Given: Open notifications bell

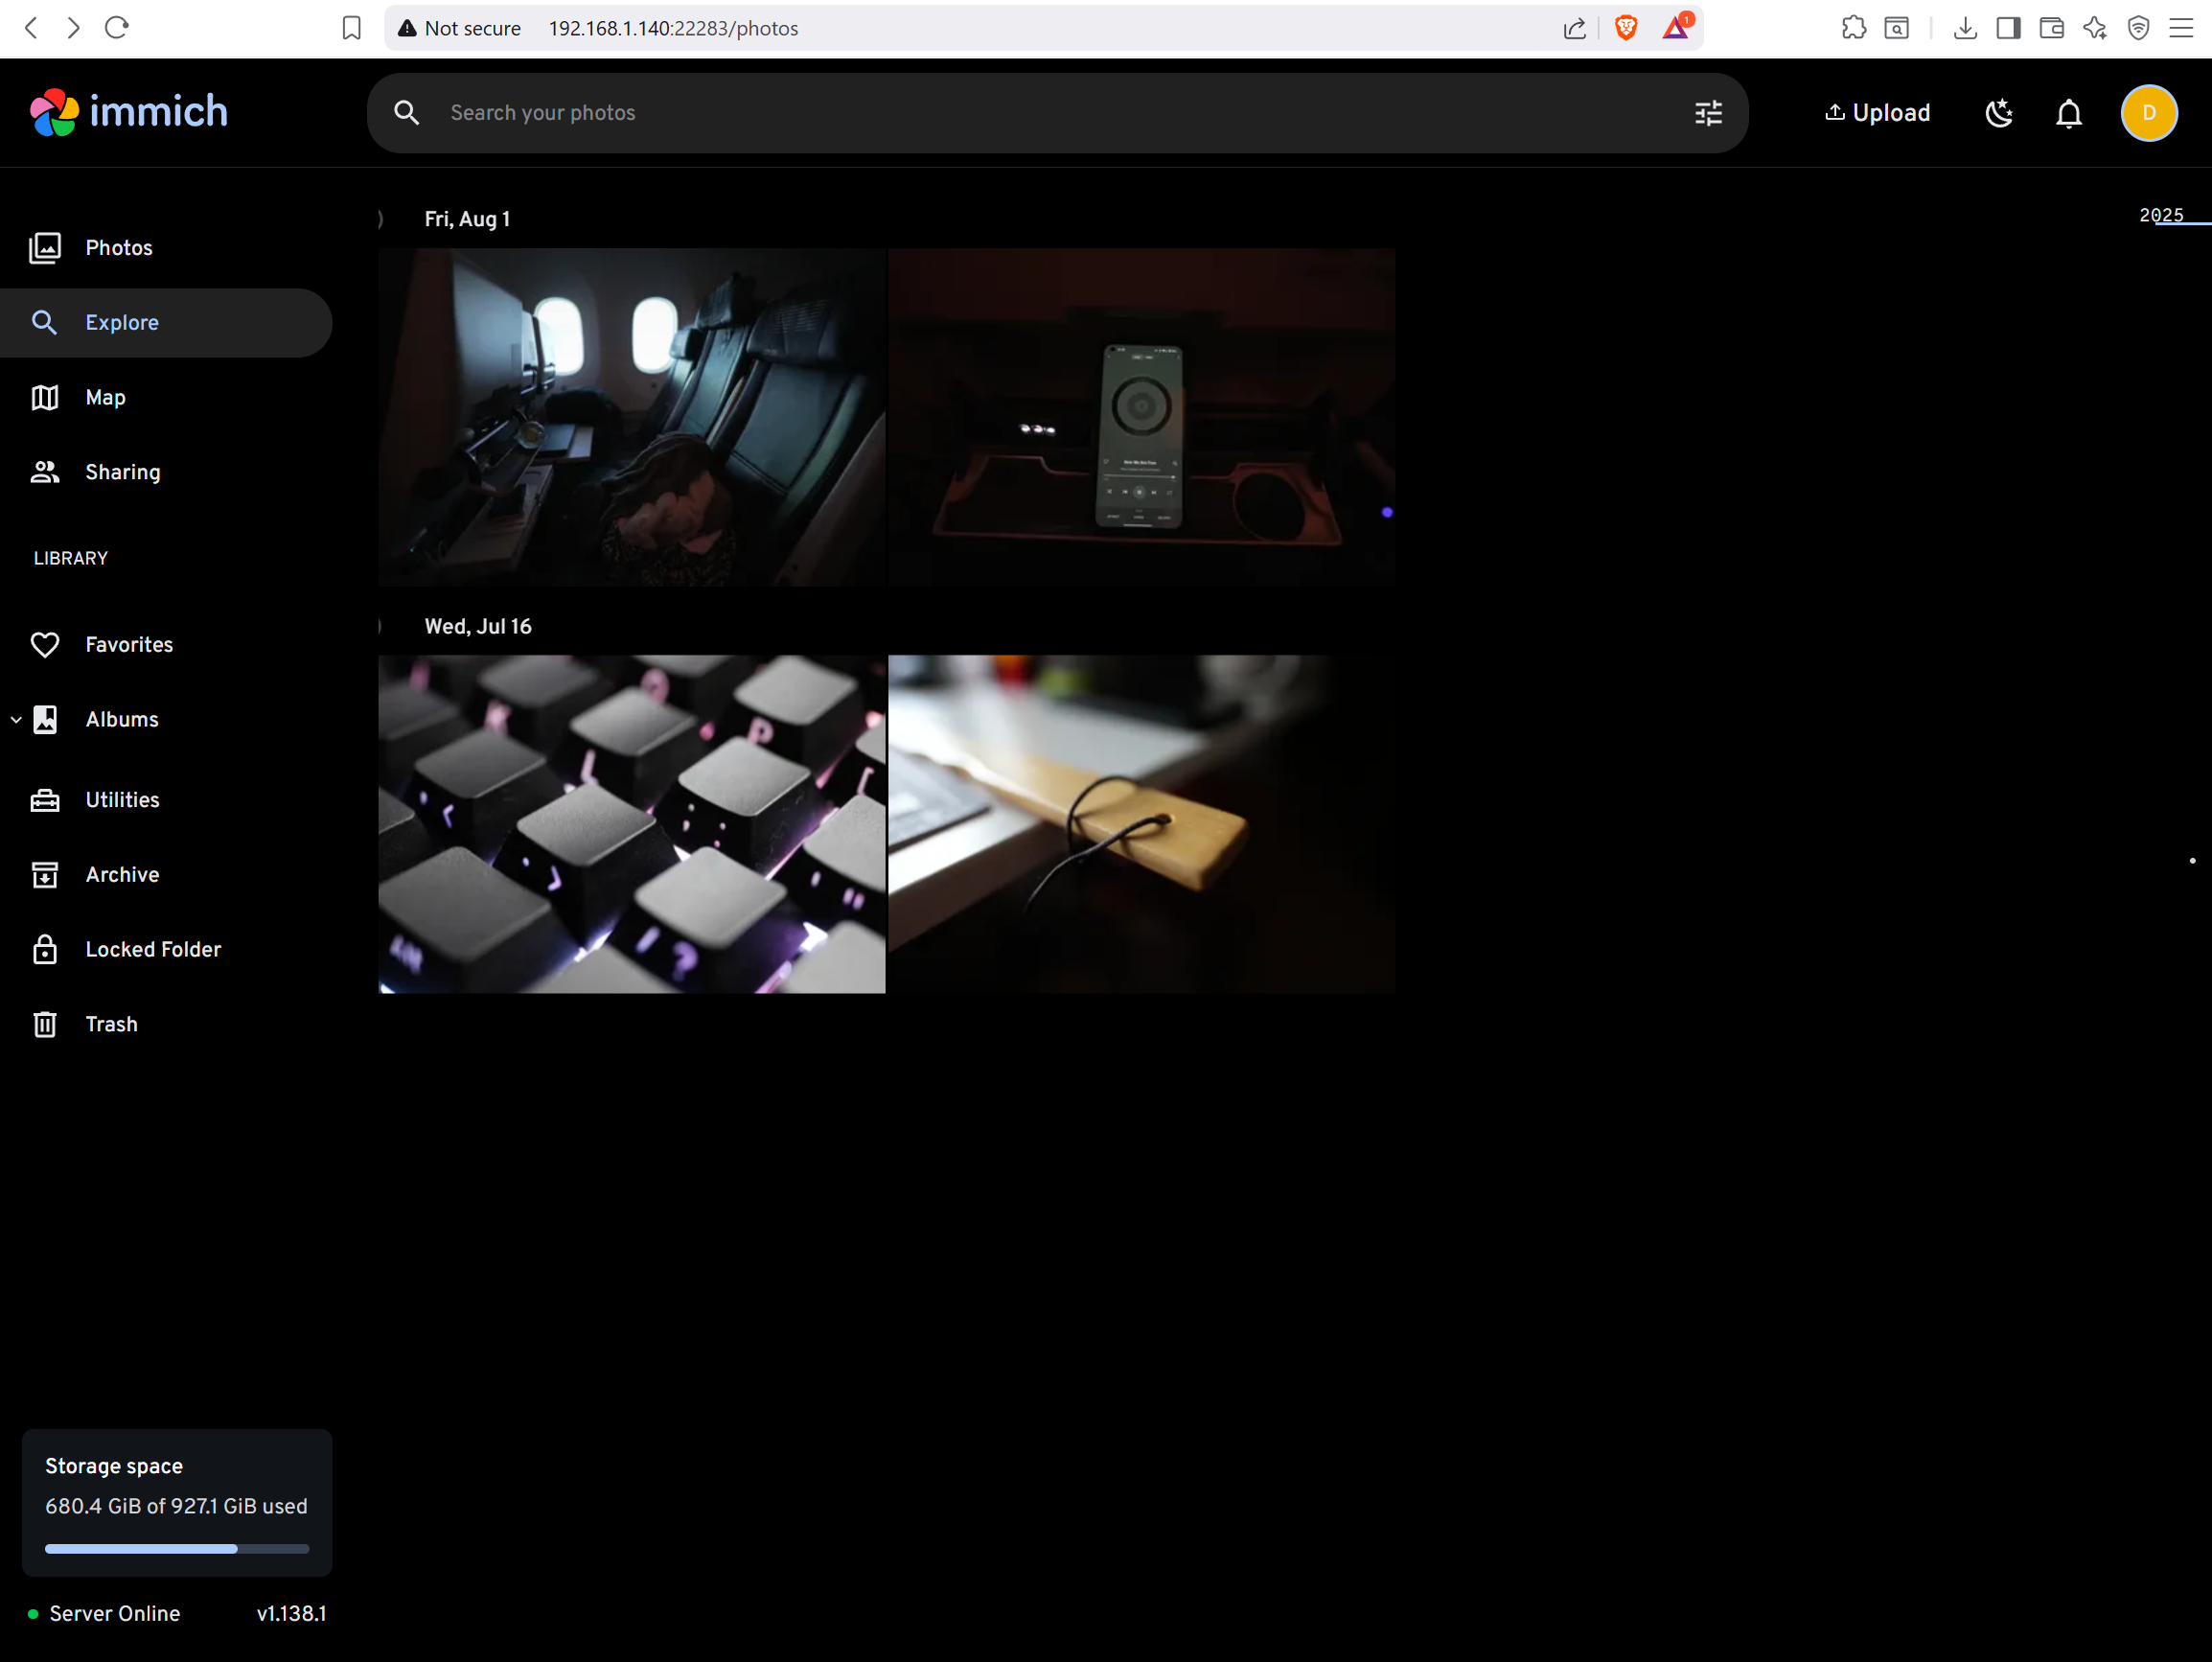Looking at the screenshot, I should pyautogui.click(x=2068, y=113).
